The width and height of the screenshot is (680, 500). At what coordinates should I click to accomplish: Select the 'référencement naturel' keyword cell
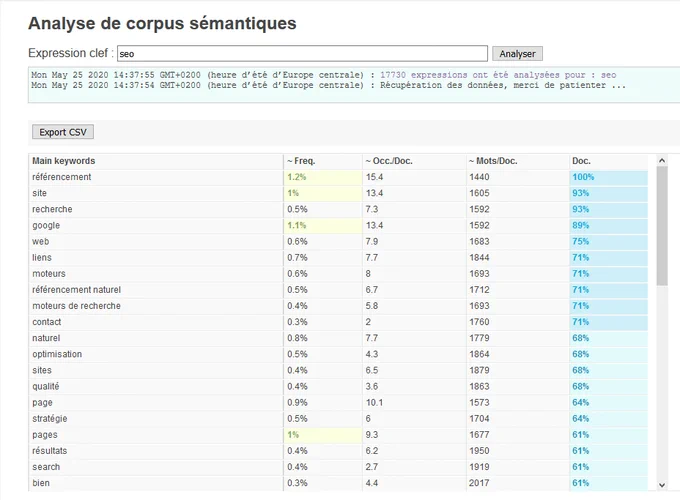tap(156, 290)
